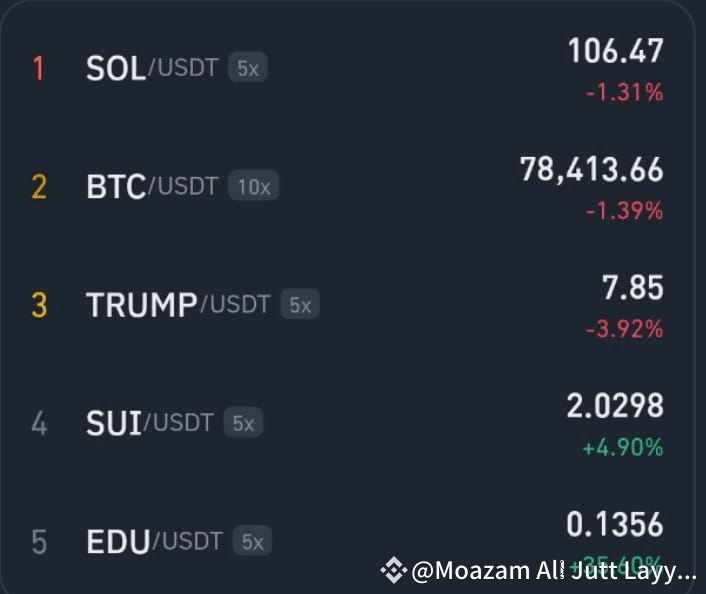Click the +4.90% change for SUI
The height and width of the screenshot is (594, 706).
click(x=623, y=447)
